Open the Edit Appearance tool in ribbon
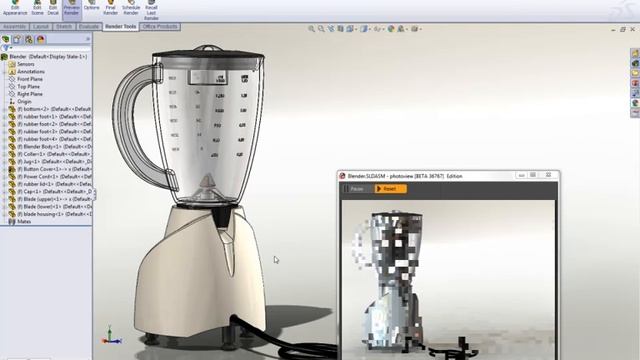This screenshot has width=640, height=360. click(15, 8)
